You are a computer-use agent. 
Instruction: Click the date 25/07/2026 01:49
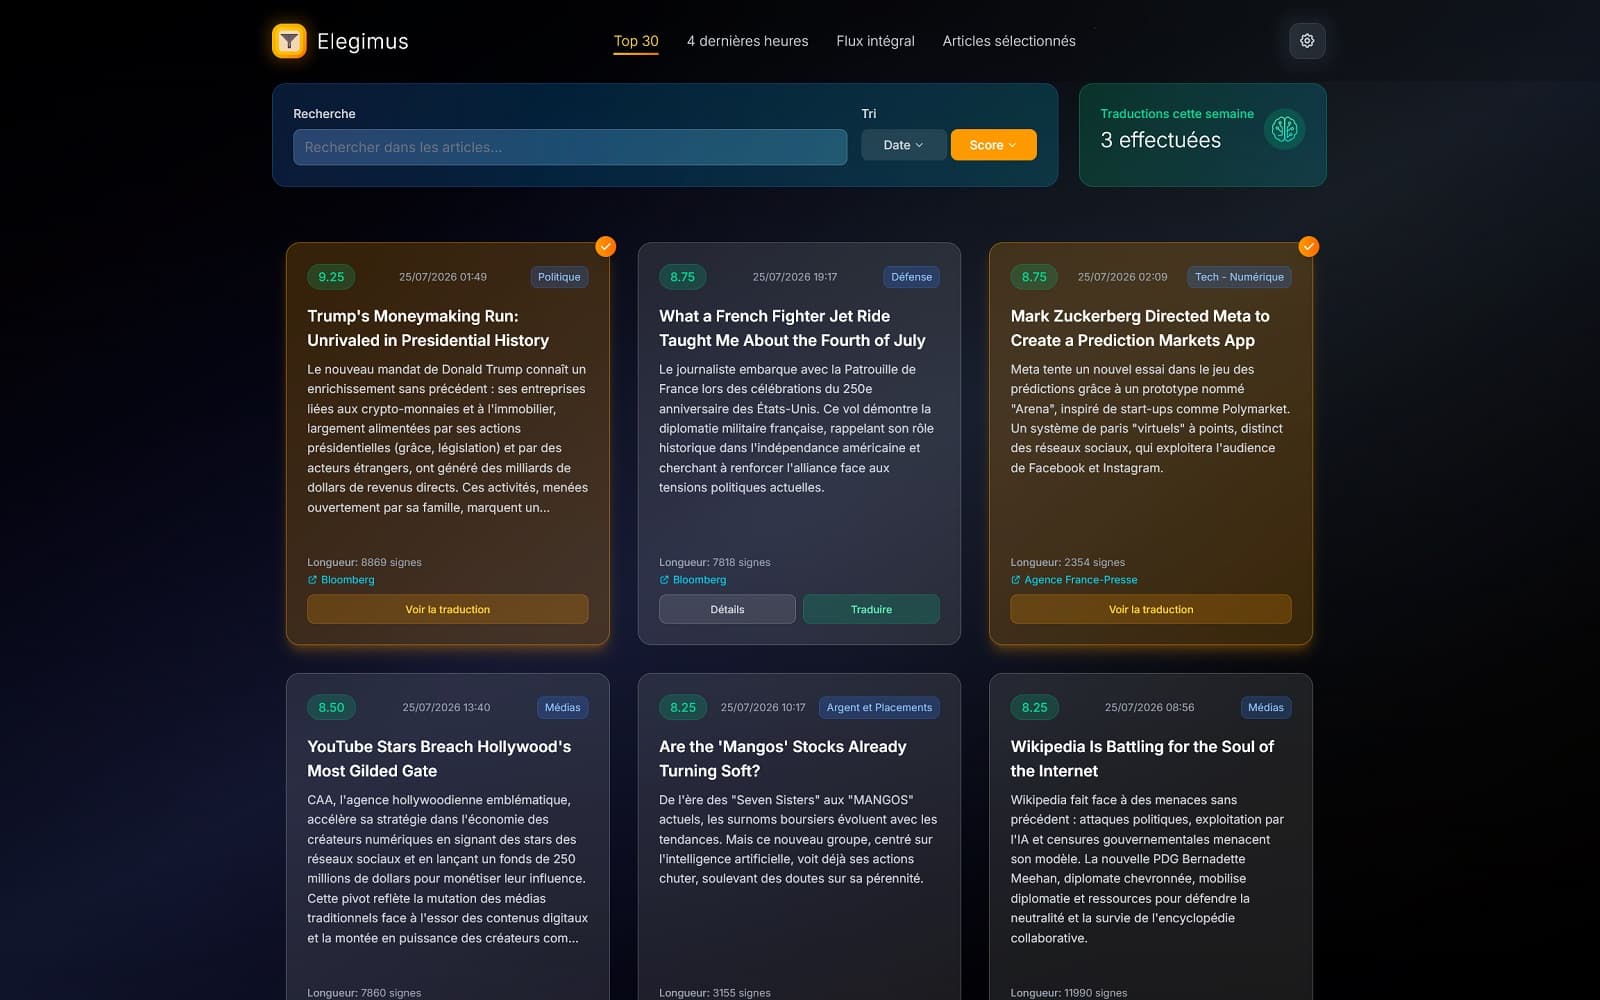pyautogui.click(x=443, y=277)
